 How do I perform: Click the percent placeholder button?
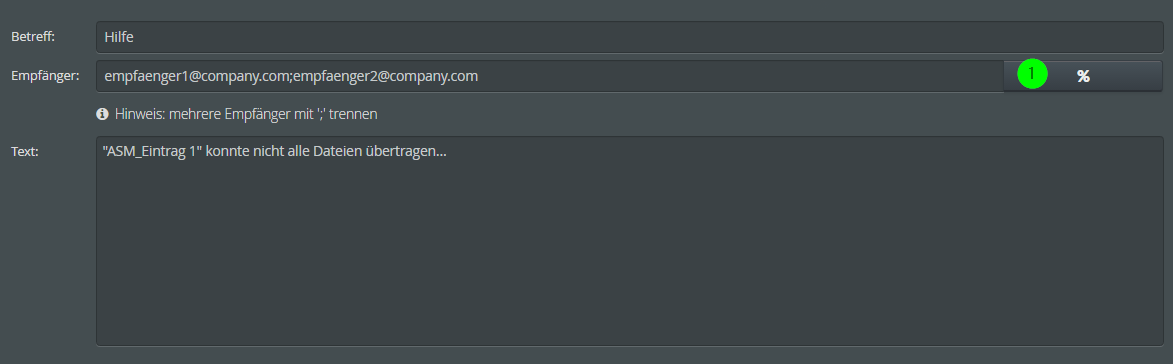tap(1082, 76)
